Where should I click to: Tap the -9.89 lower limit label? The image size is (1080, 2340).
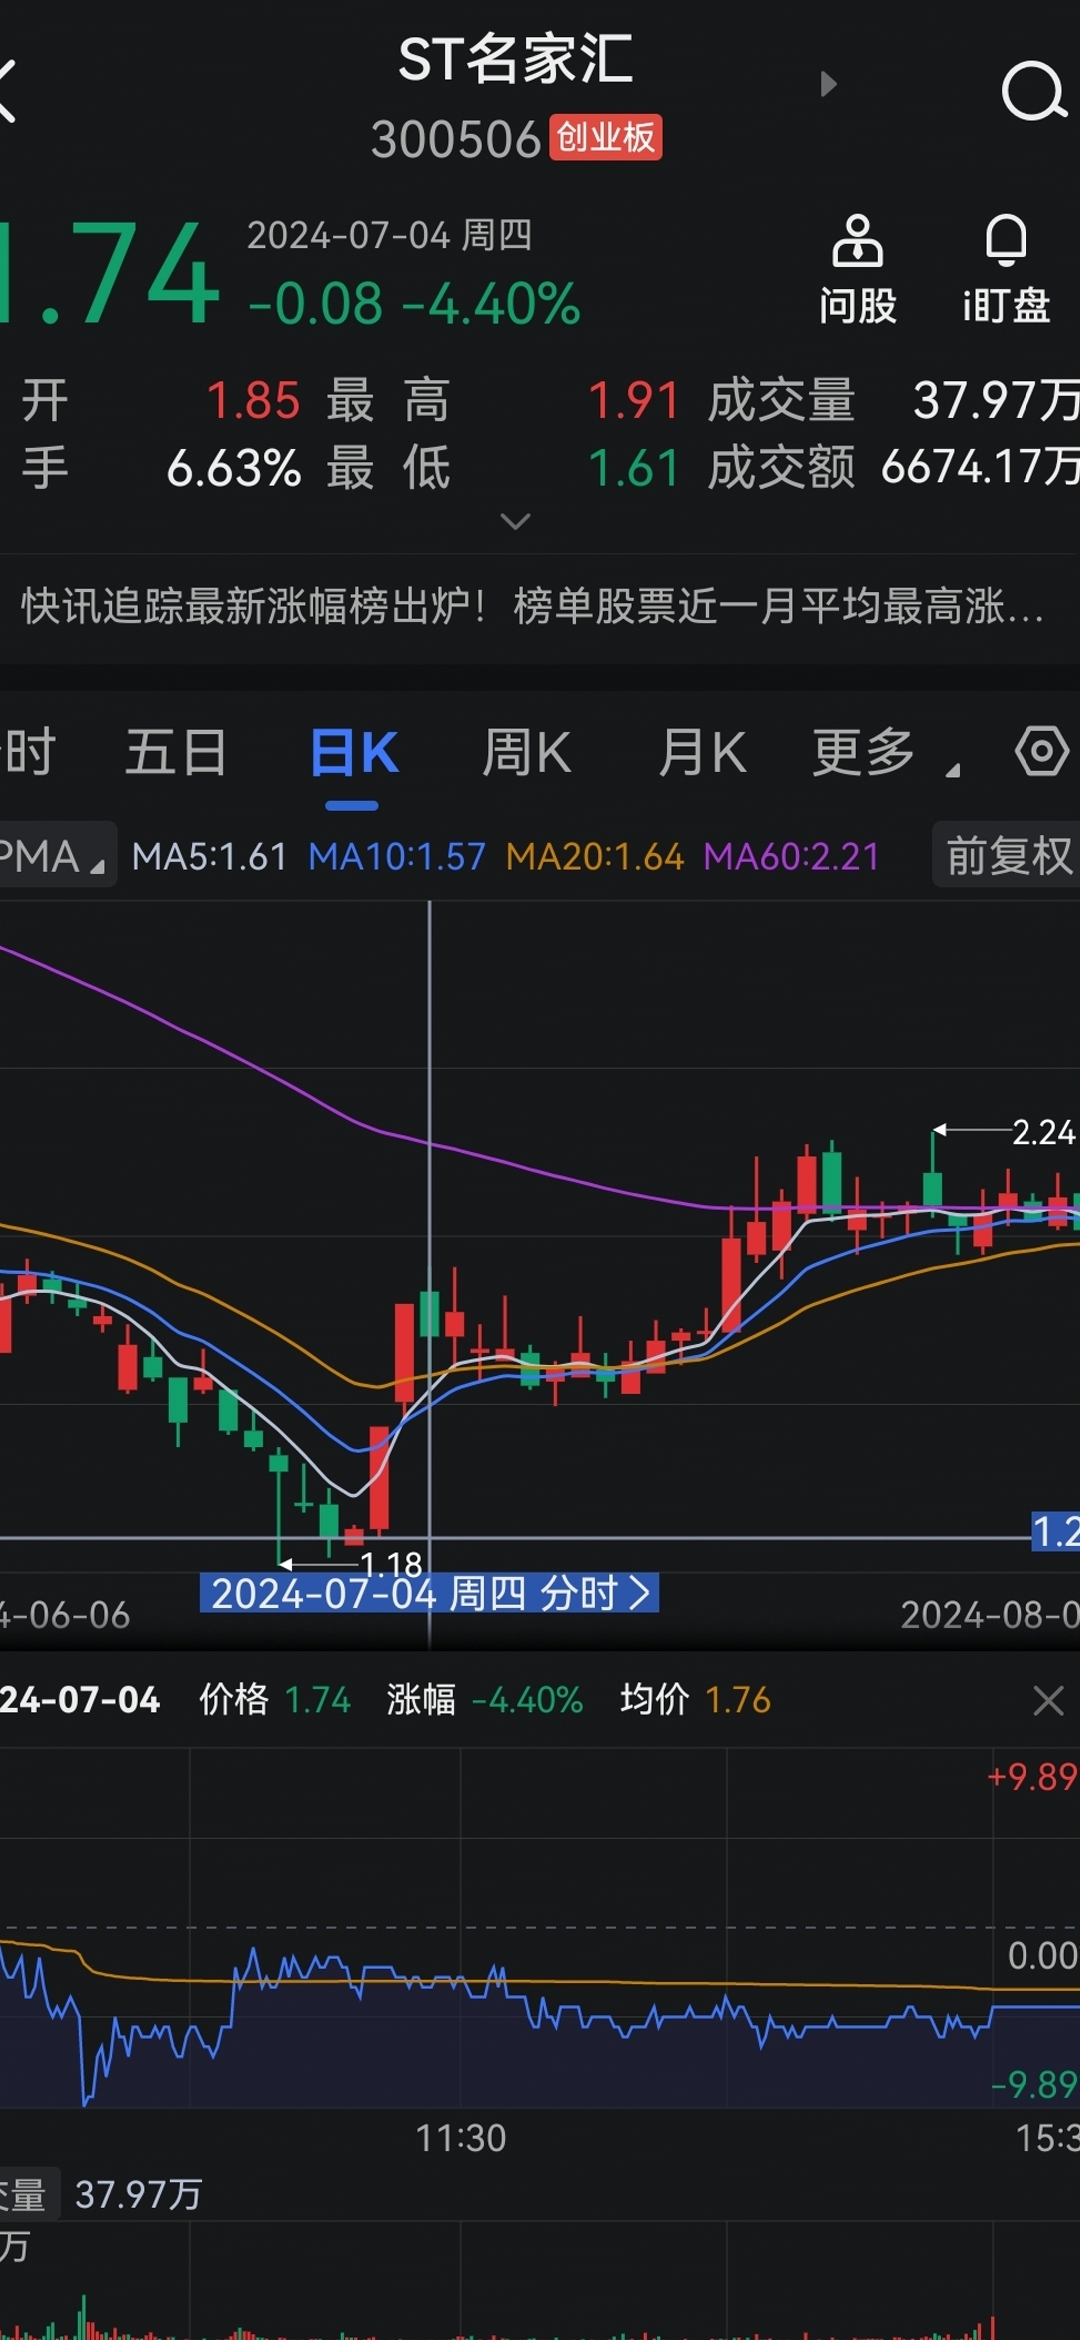click(1034, 2084)
